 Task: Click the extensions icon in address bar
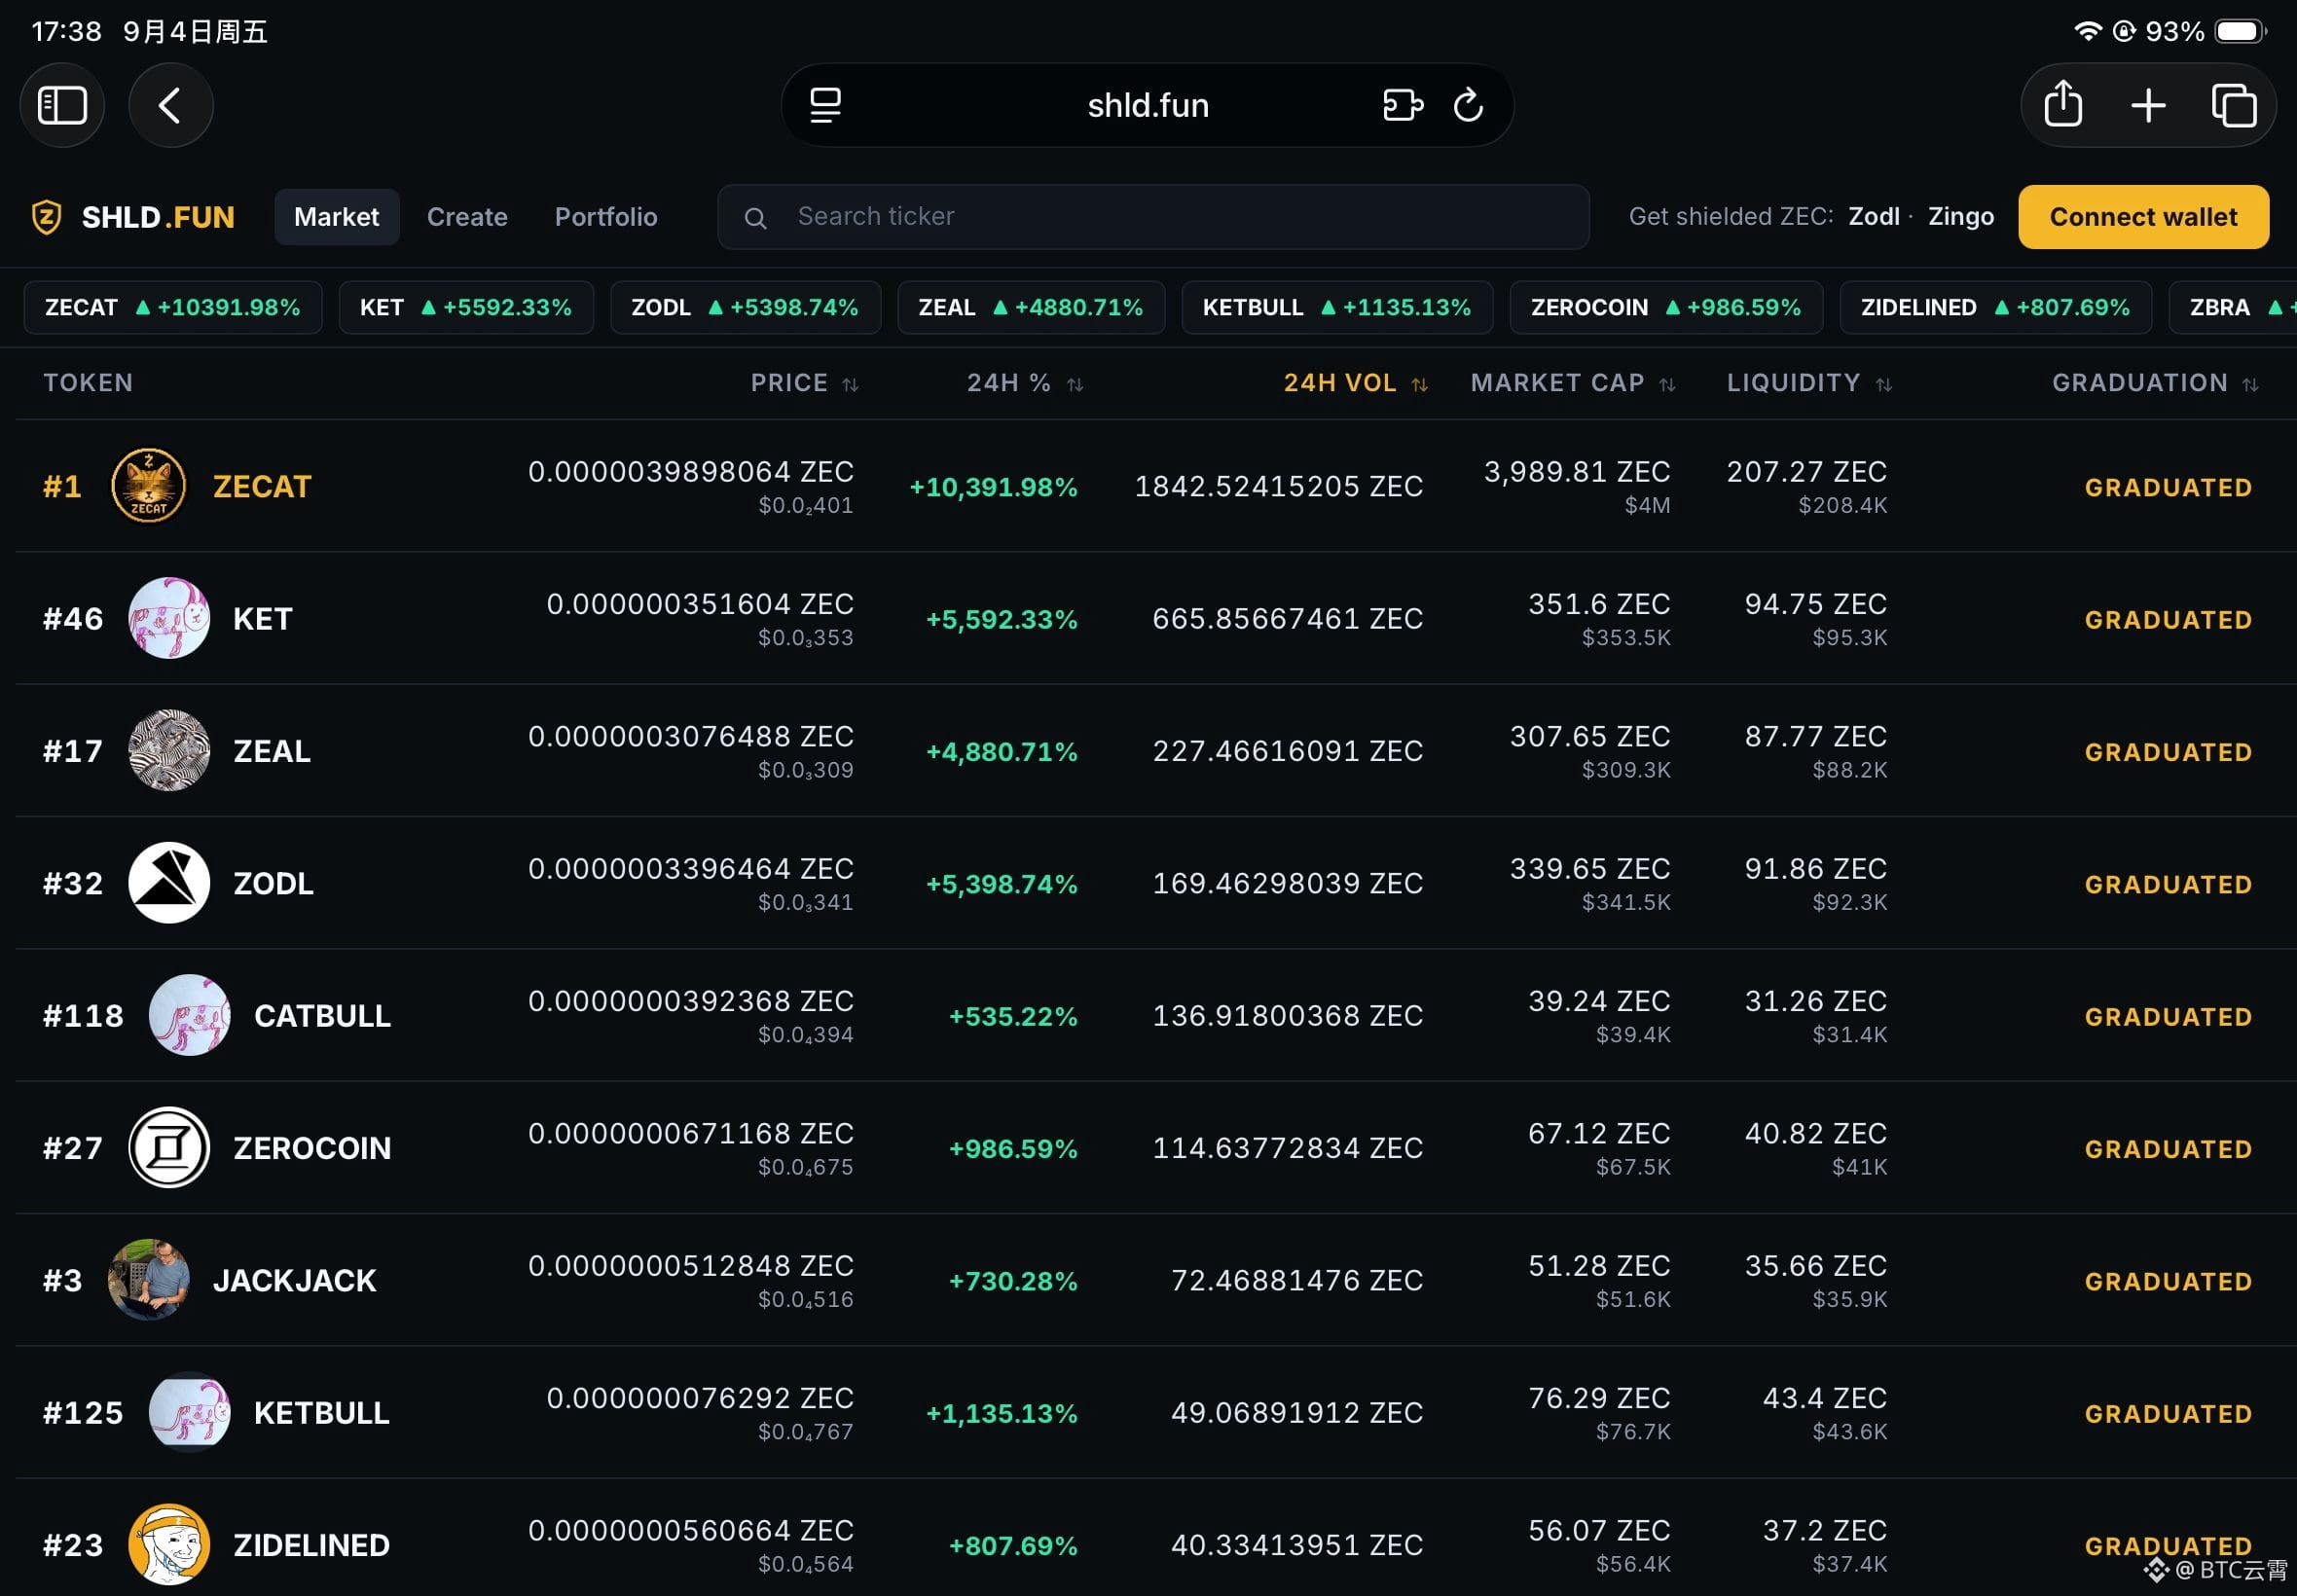point(1402,105)
